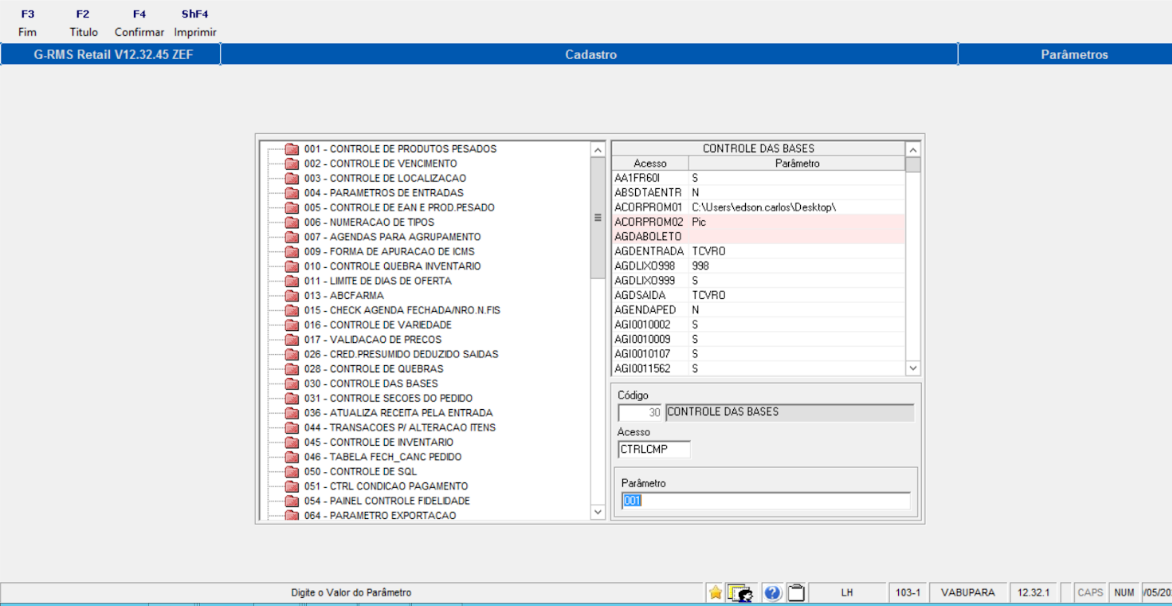Select tree item 031 - CONTROLE SECOES DO PEDIDO

pos(388,398)
